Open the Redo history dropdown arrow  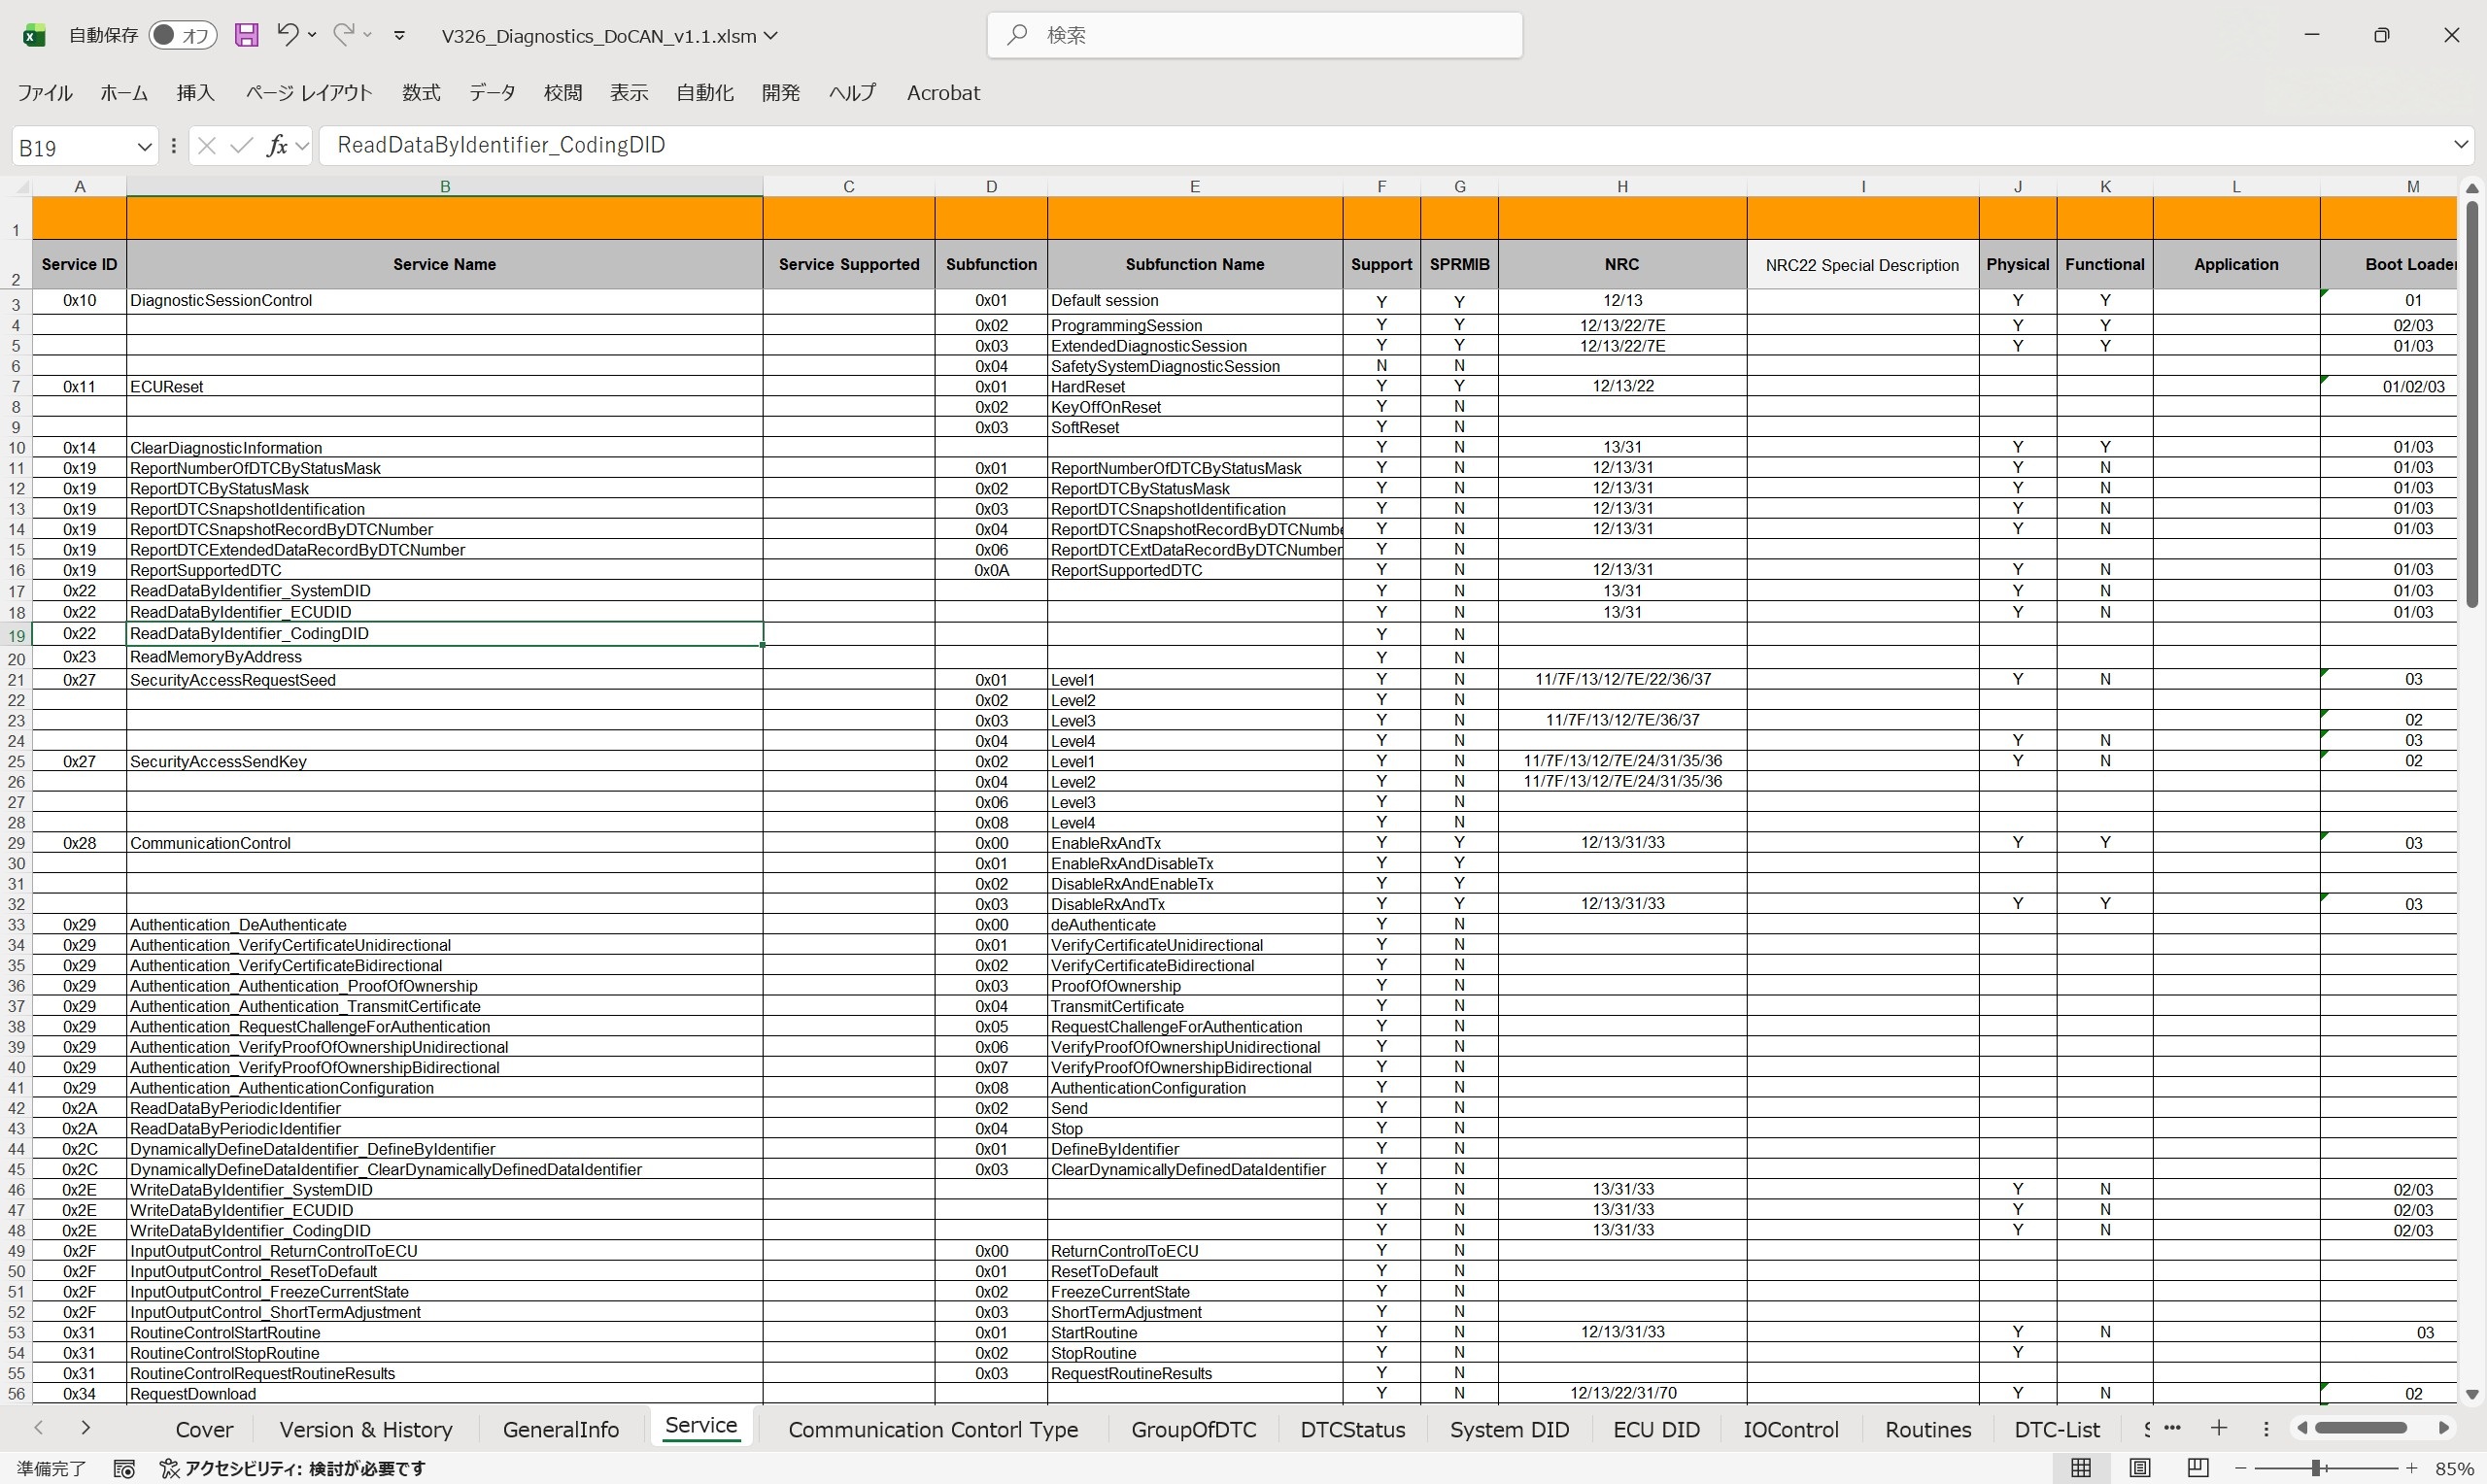(368, 35)
